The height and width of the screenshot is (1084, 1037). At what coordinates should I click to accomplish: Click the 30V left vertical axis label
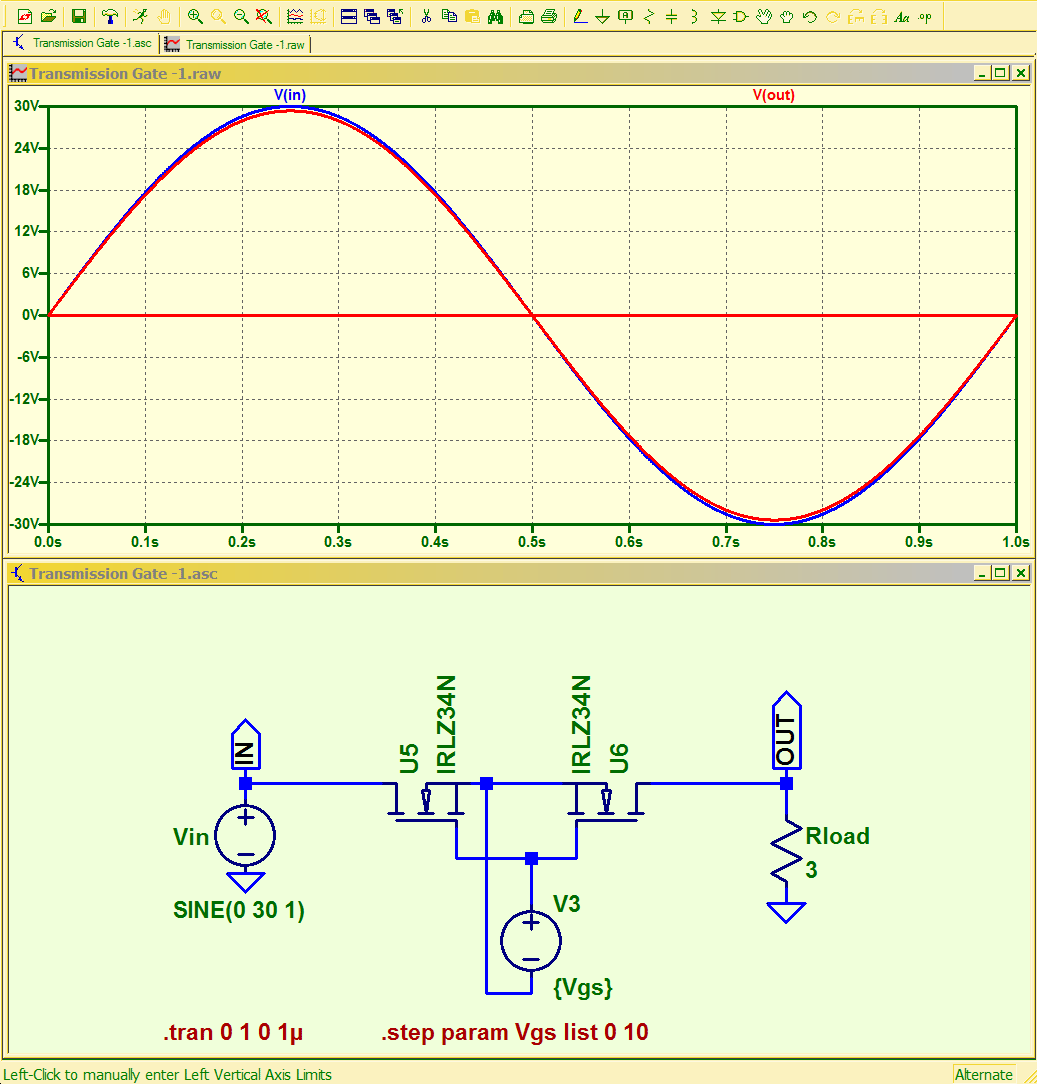coord(26,106)
